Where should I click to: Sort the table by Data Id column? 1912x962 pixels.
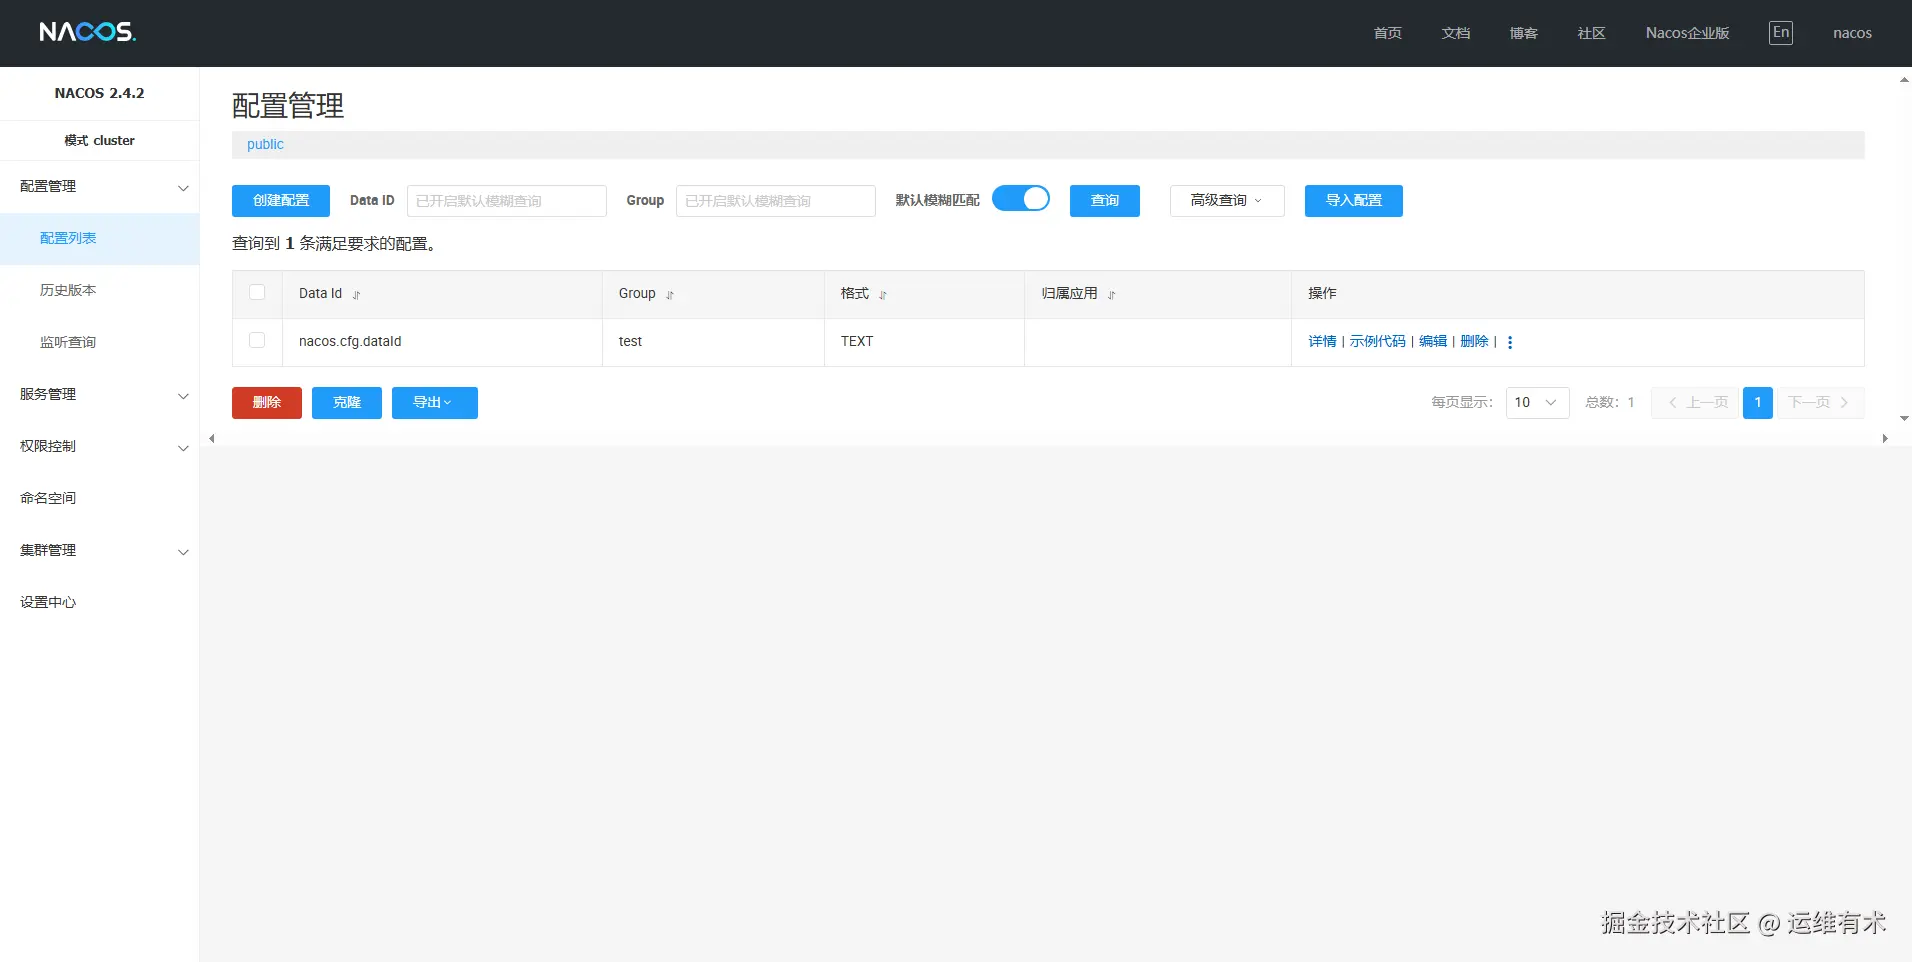(357, 295)
